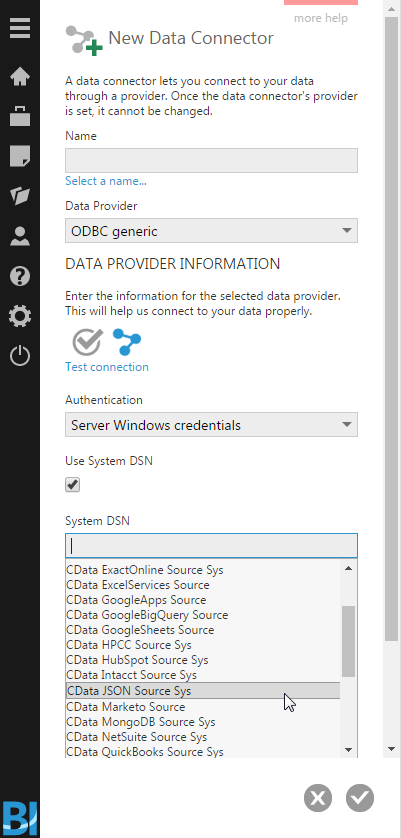Expand the Data Provider dropdown
This screenshot has height=838, width=401.
pos(211,231)
